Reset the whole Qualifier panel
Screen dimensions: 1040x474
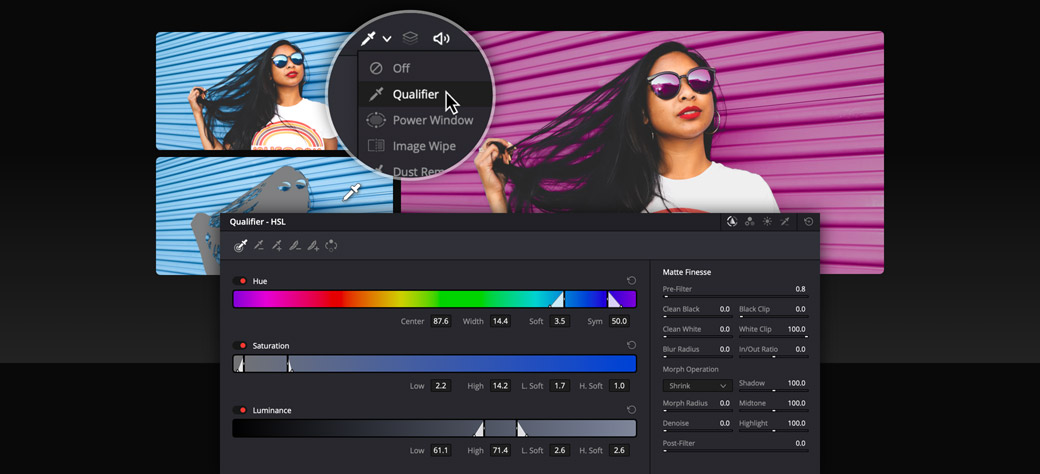pyautogui.click(x=808, y=222)
